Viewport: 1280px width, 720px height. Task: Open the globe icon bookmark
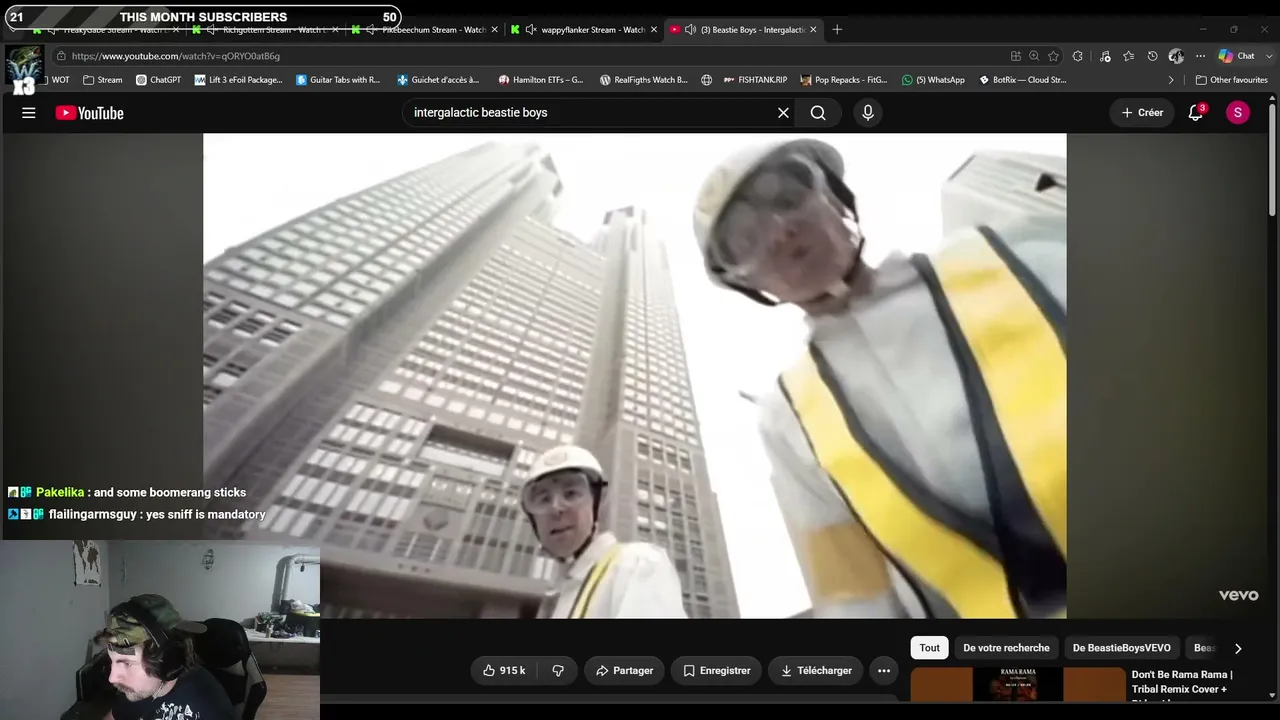pyautogui.click(x=707, y=80)
